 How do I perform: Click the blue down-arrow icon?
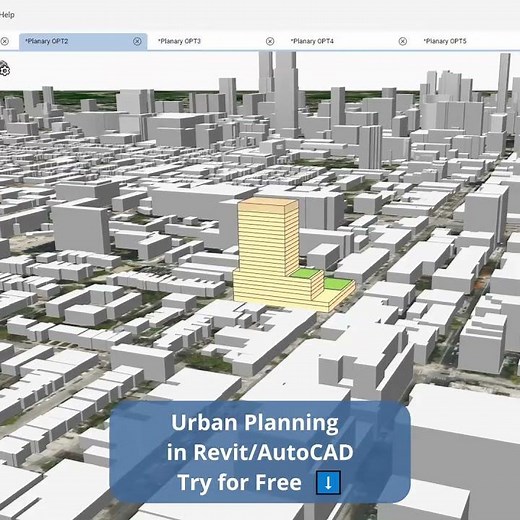coord(328,482)
